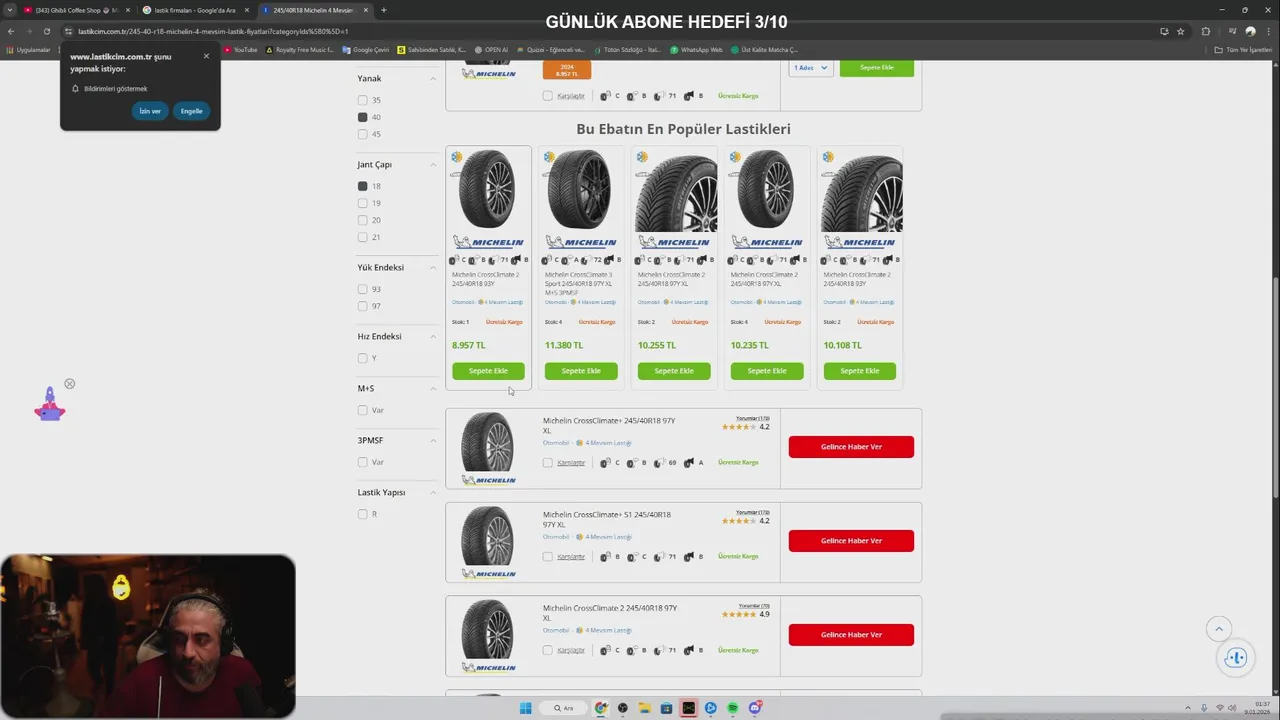Open Michelin CrossClimate+ S1 product title
Image resolution: width=1280 pixels, height=720 pixels.
[x=607, y=519]
